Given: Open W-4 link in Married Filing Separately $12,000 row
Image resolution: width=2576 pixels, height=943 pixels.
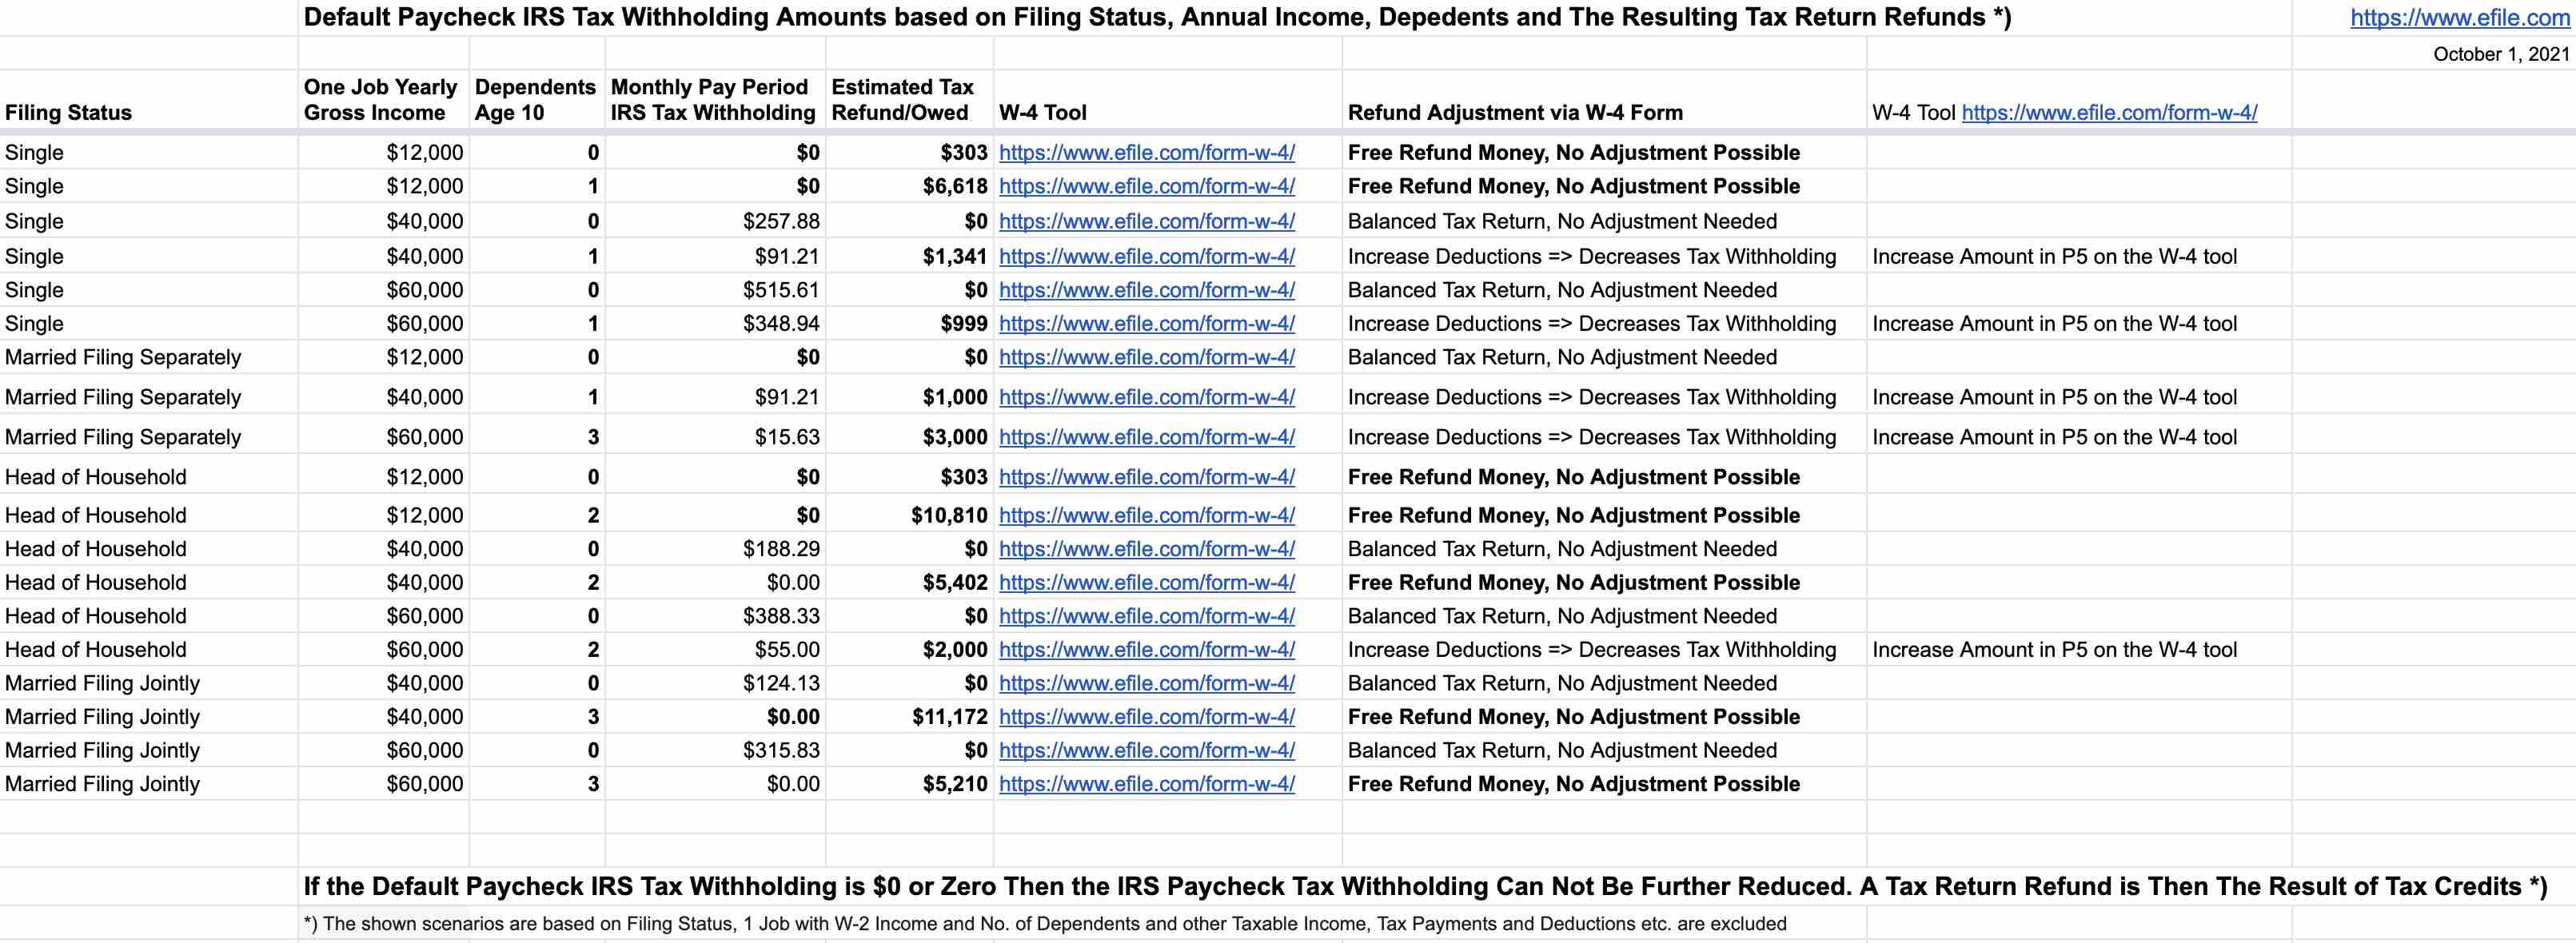Looking at the screenshot, I should (x=1147, y=357).
